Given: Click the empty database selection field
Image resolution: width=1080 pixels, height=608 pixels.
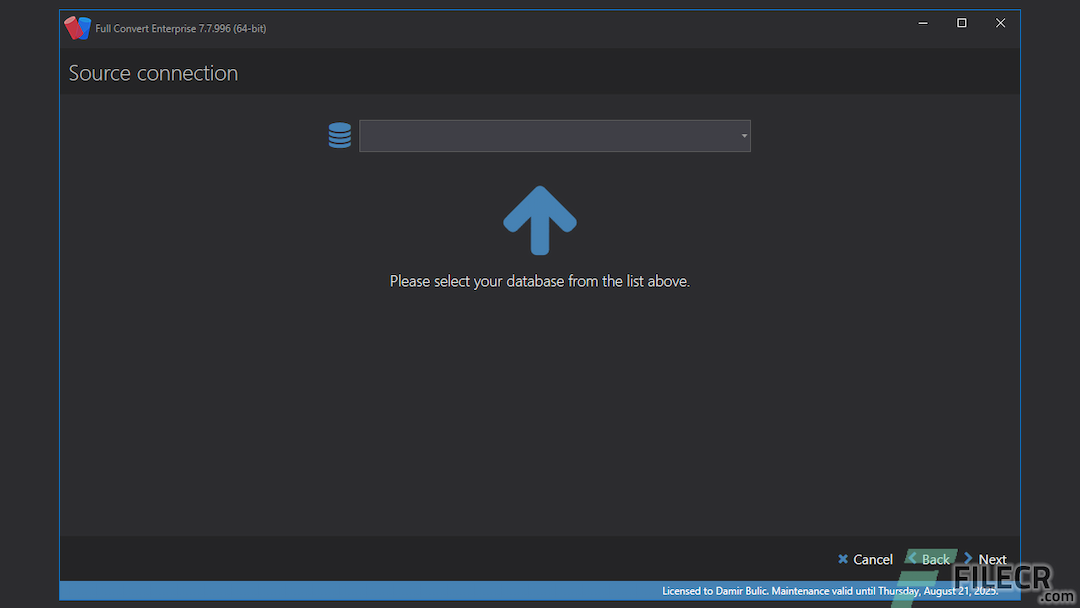Looking at the screenshot, I should [550, 135].
